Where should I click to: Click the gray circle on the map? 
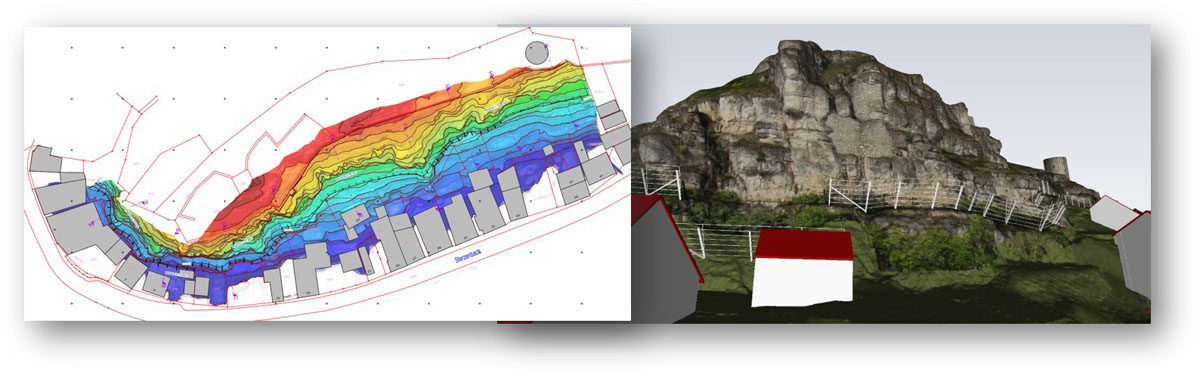pyautogui.click(x=536, y=52)
